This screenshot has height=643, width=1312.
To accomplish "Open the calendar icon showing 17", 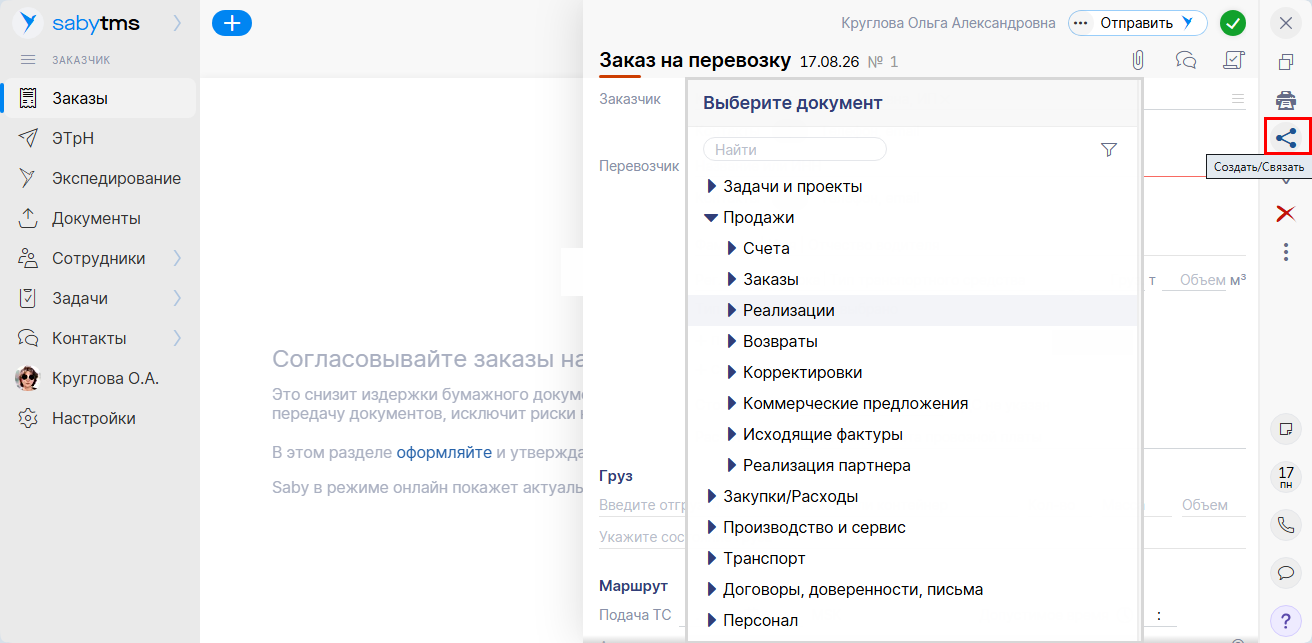I will (x=1286, y=476).
